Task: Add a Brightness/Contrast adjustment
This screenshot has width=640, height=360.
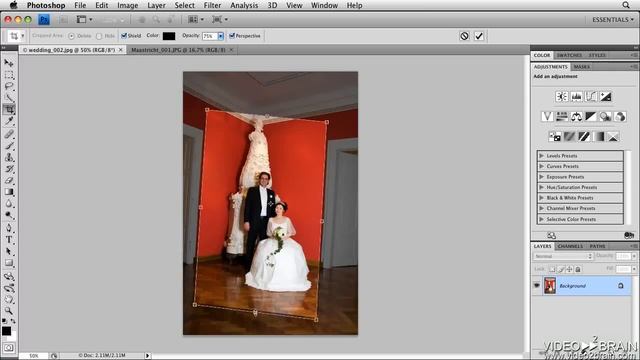Action: (562, 97)
